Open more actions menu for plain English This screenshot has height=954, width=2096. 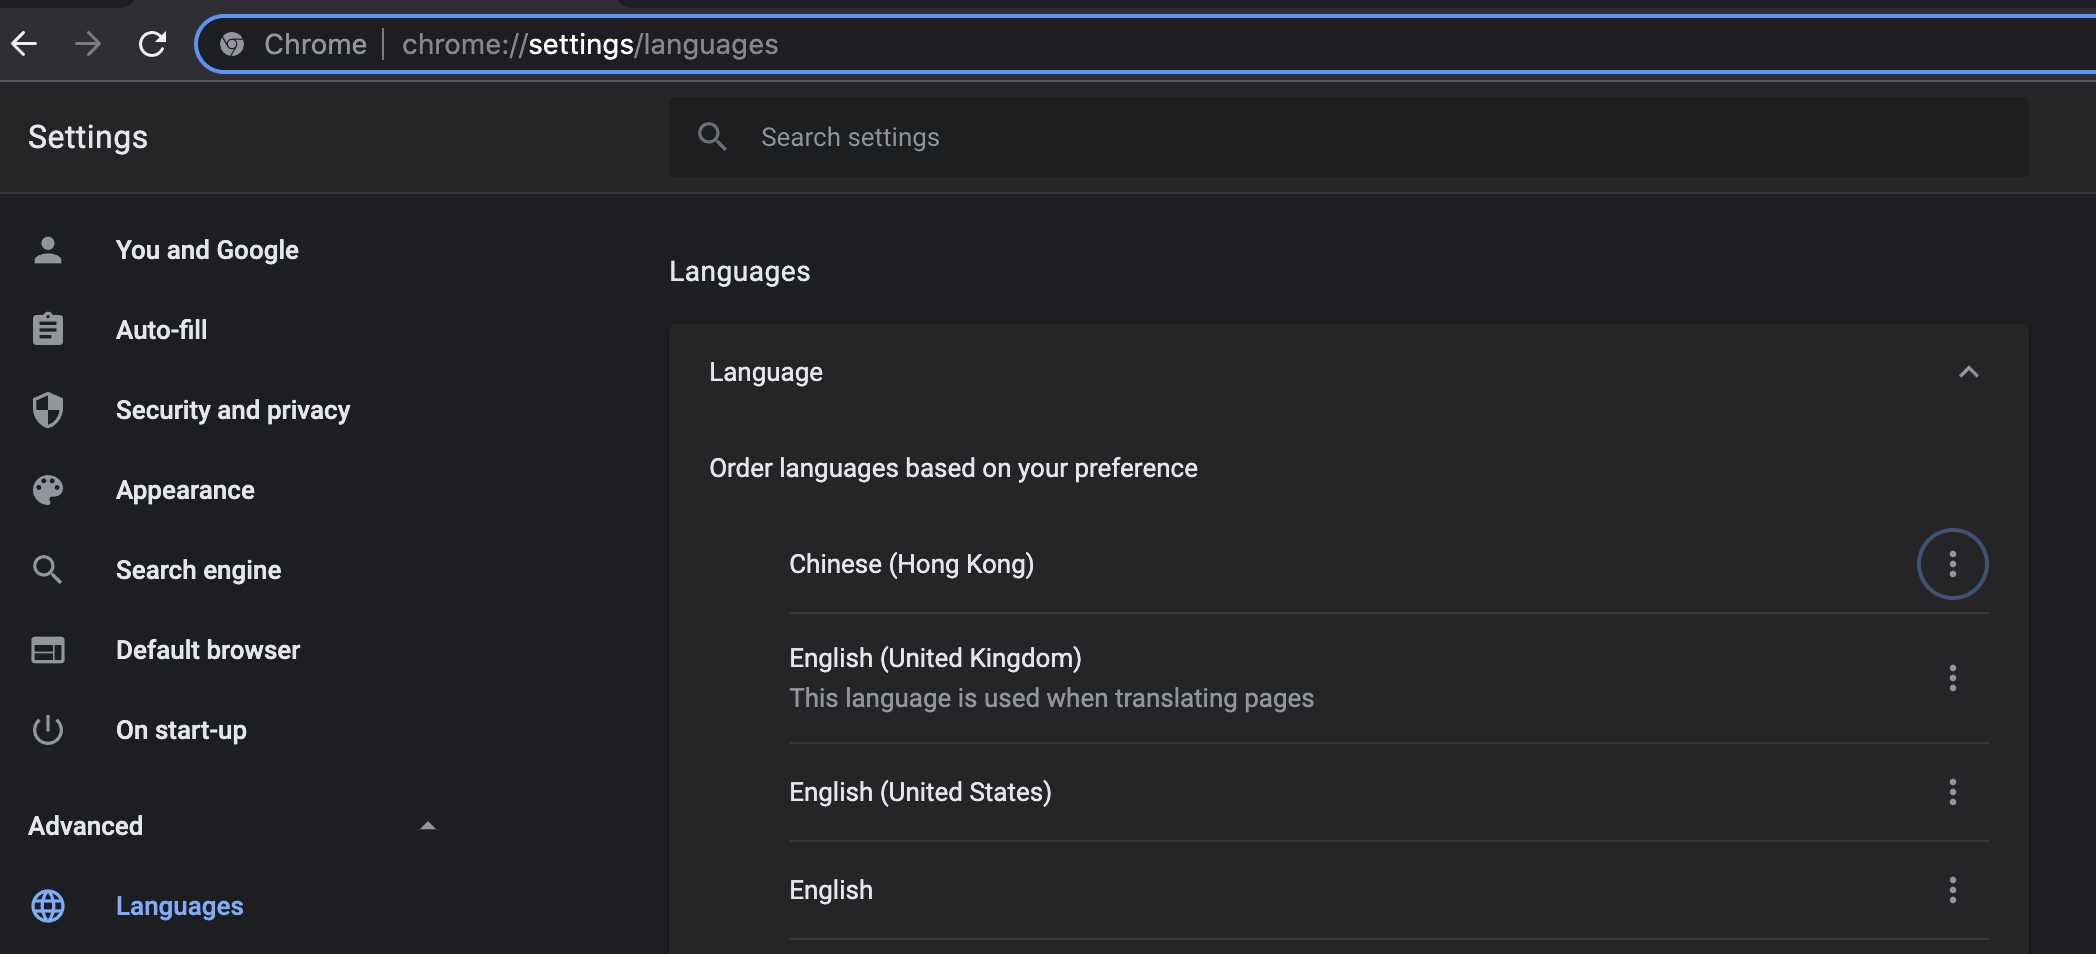pyautogui.click(x=1952, y=890)
